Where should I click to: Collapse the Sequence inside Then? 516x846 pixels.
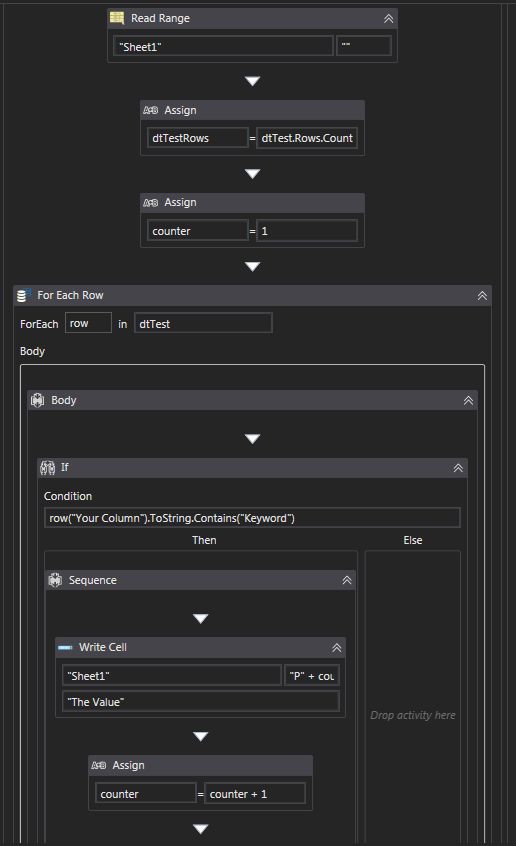point(347,580)
